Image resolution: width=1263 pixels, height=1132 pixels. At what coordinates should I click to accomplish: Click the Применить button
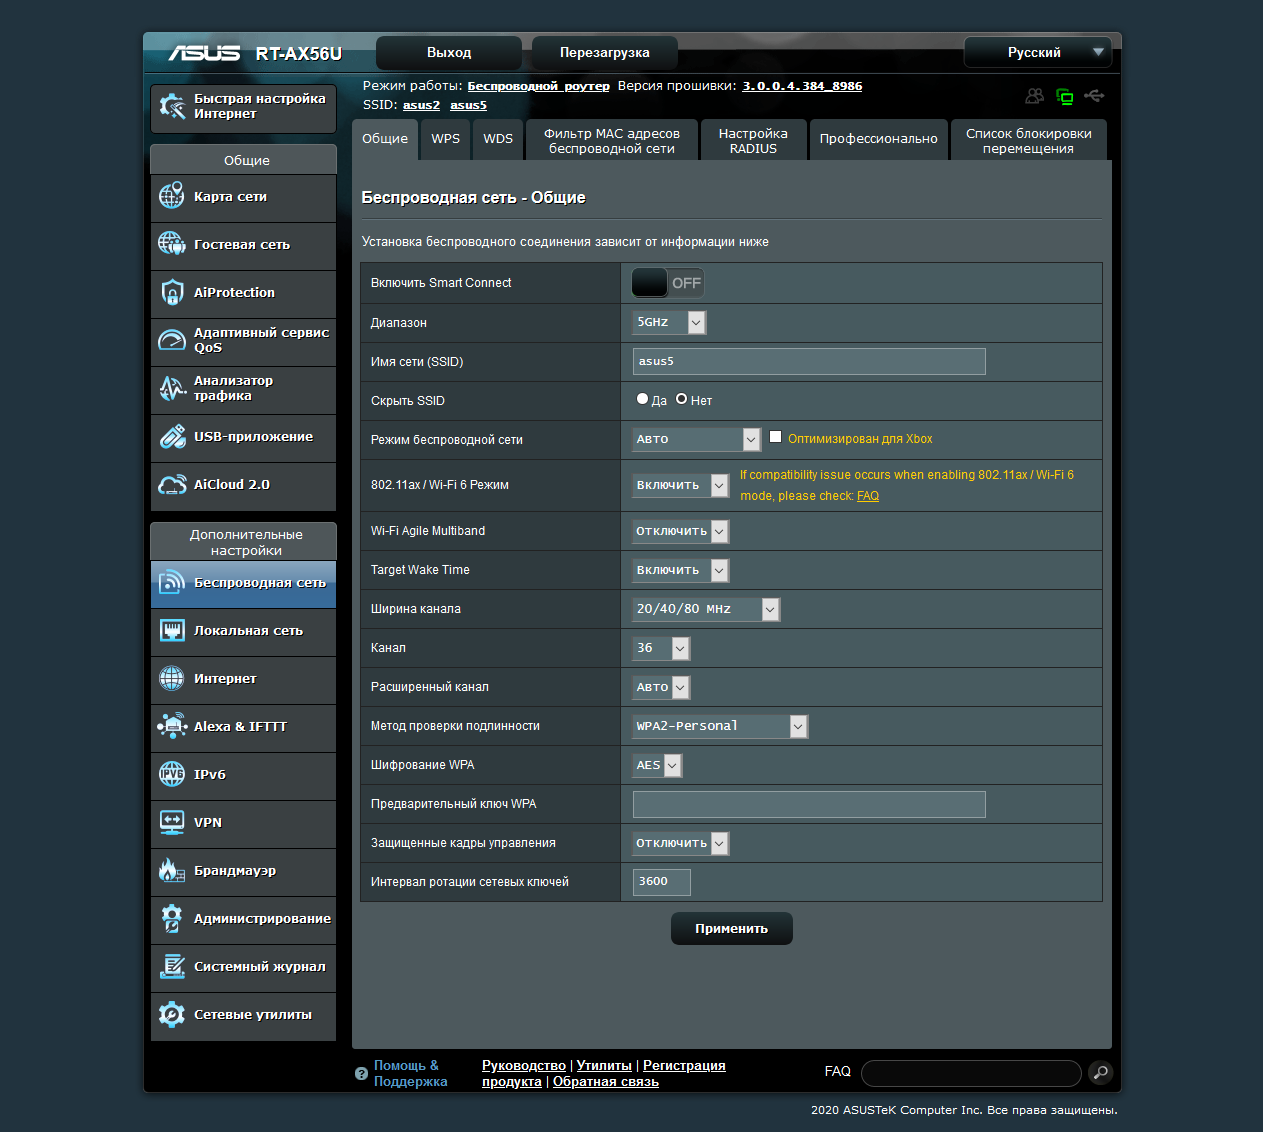click(x=732, y=928)
